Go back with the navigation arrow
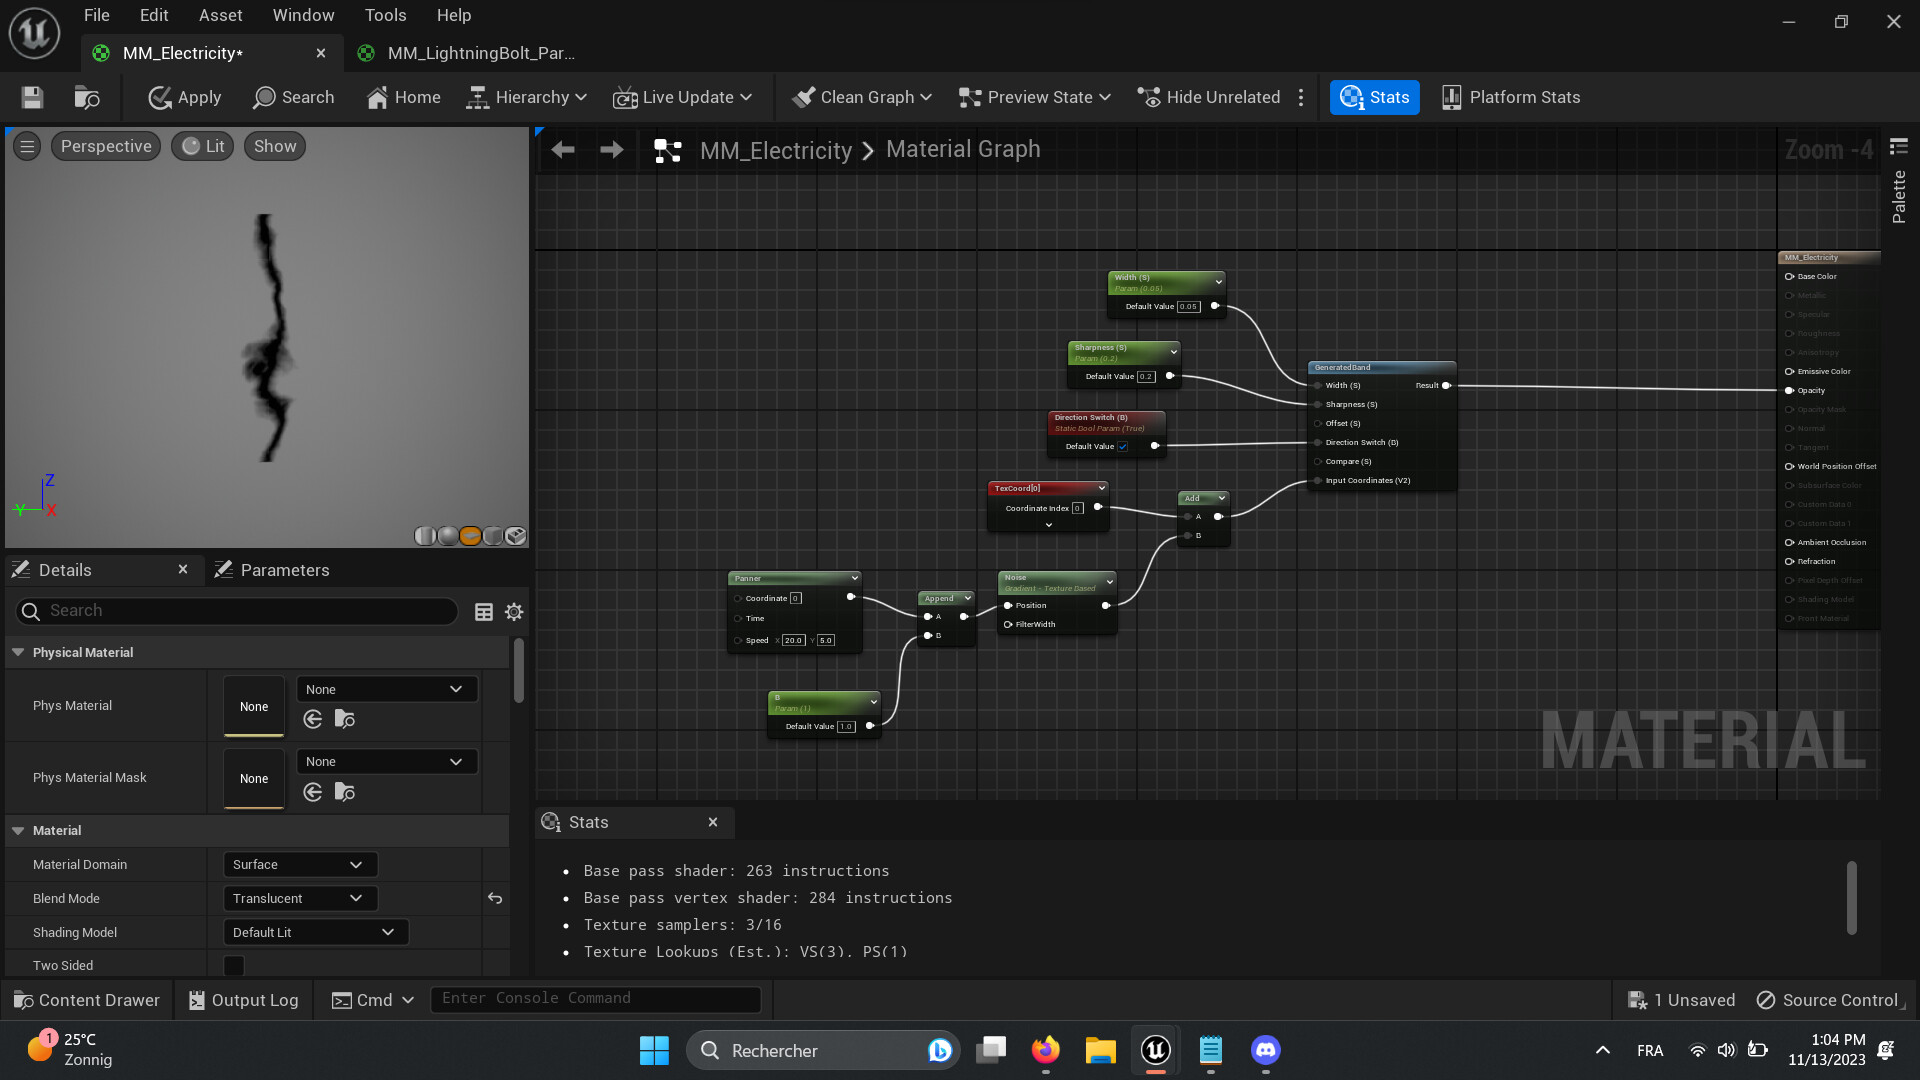The height and width of the screenshot is (1080, 1920). 563,150
